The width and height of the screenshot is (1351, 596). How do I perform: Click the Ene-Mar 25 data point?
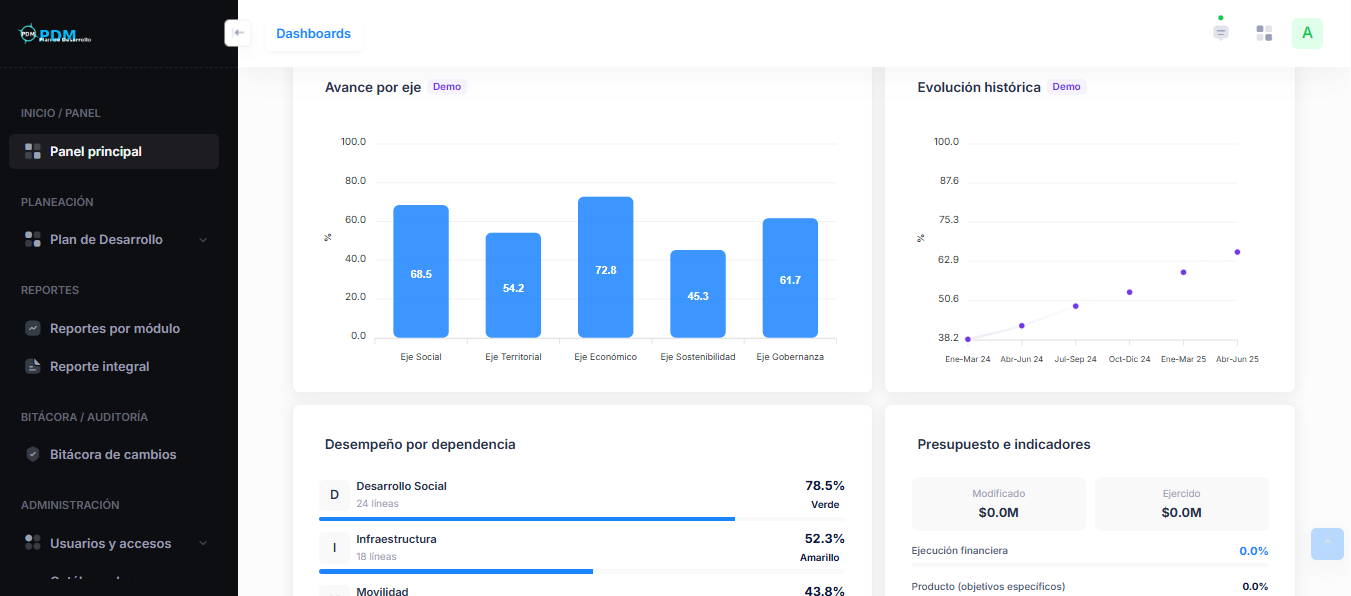coord(1183,272)
